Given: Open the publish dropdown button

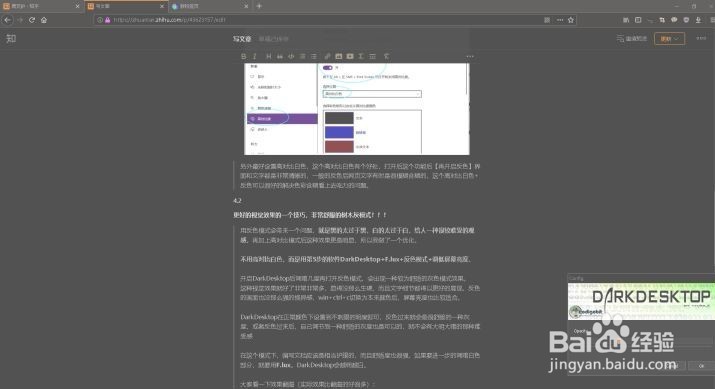Looking at the screenshot, I should pos(669,39).
